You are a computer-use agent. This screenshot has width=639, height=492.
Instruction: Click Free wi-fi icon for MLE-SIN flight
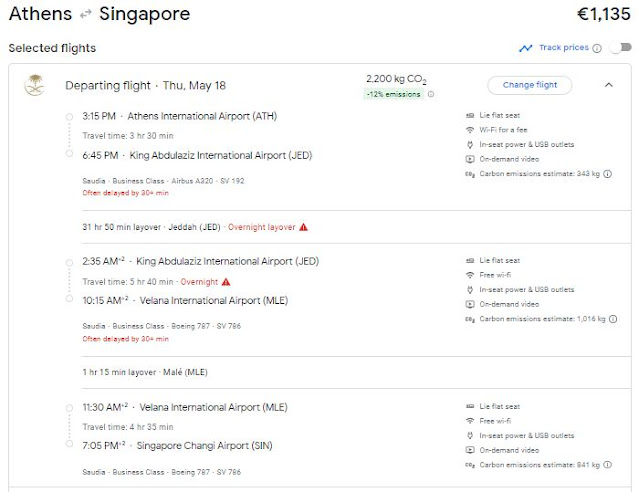pyautogui.click(x=470, y=421)
